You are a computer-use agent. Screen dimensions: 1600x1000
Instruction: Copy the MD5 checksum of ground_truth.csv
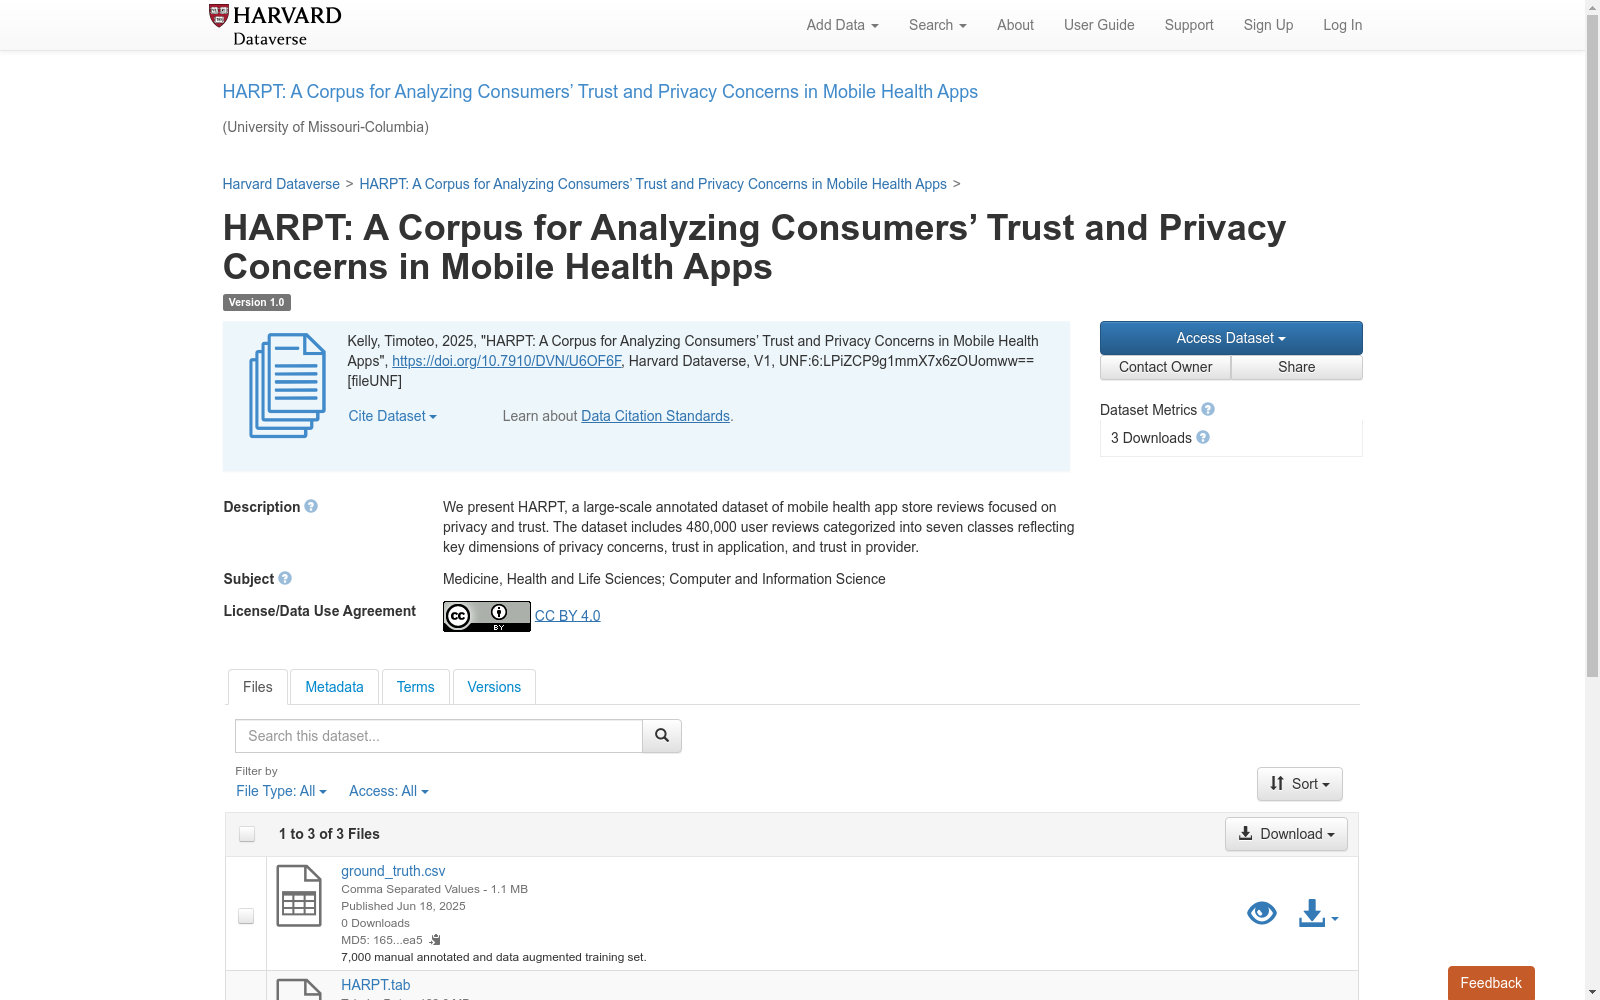(x=435, y=940)
